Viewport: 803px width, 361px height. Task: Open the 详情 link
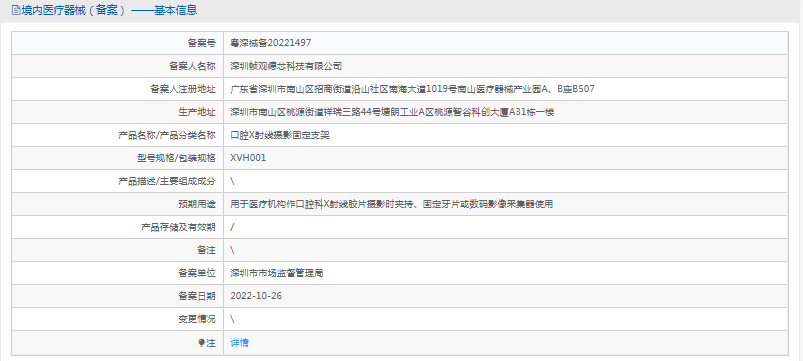(239, 343)
